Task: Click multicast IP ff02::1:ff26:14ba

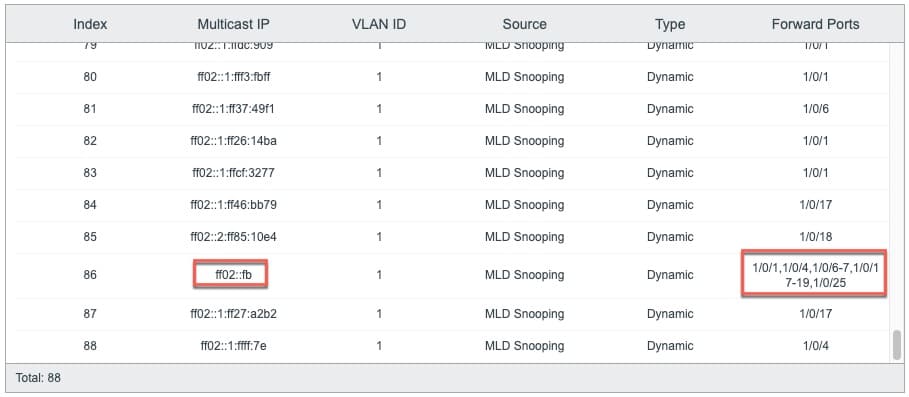Action: (x=234, y=141)
